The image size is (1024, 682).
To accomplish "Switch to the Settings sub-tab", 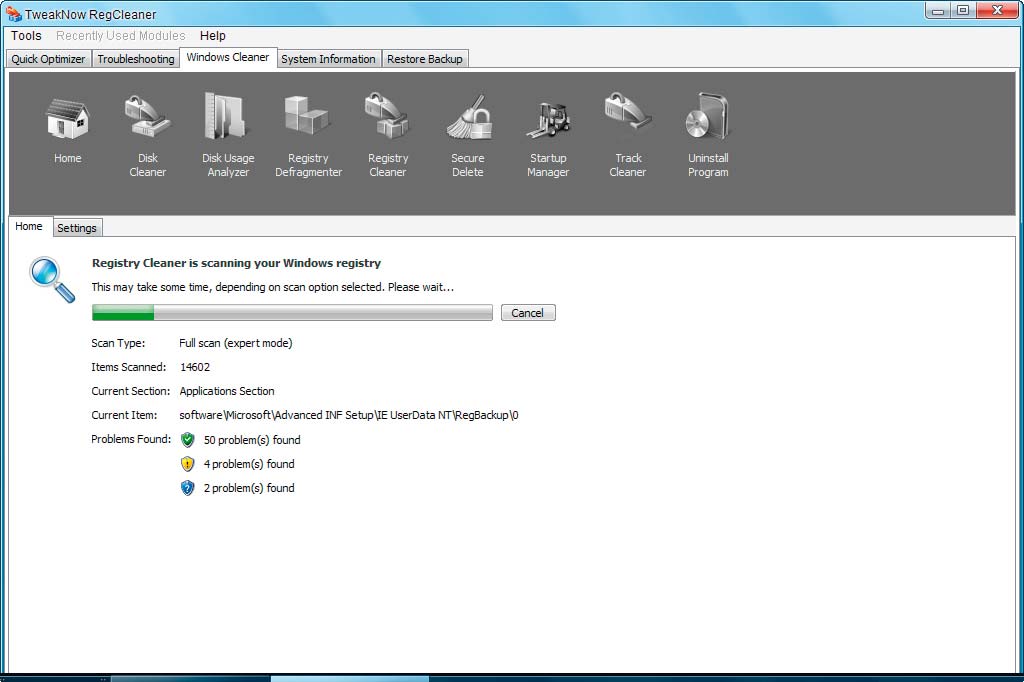I will 77,228.
